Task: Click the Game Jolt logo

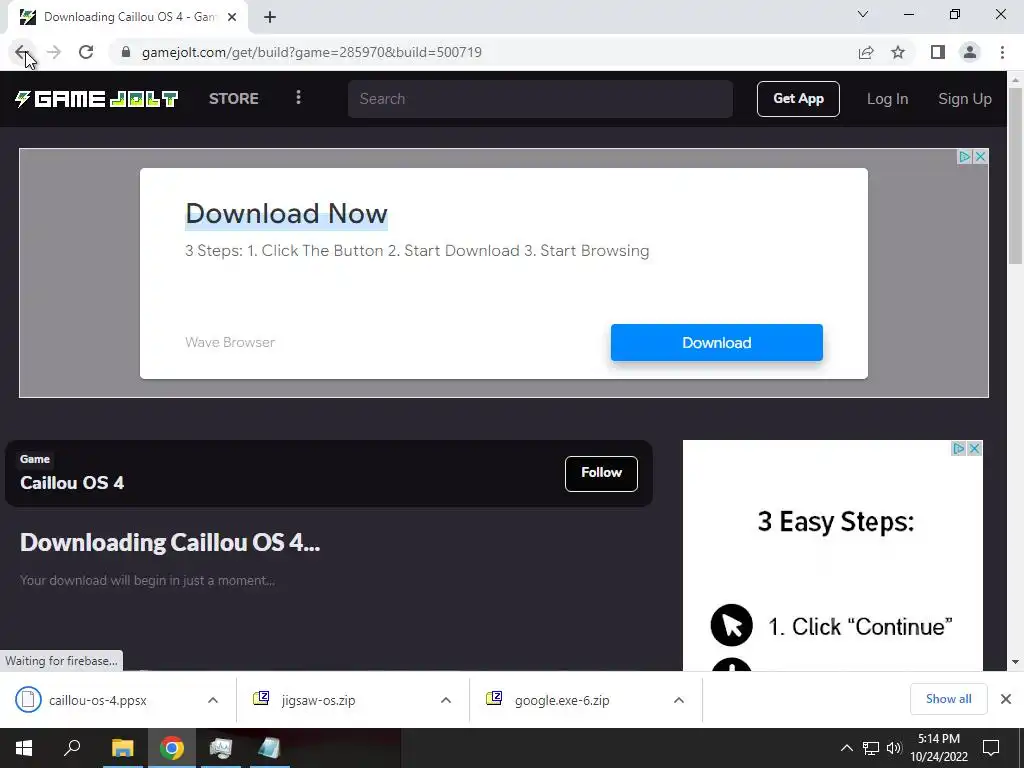Action: (97, 99)
